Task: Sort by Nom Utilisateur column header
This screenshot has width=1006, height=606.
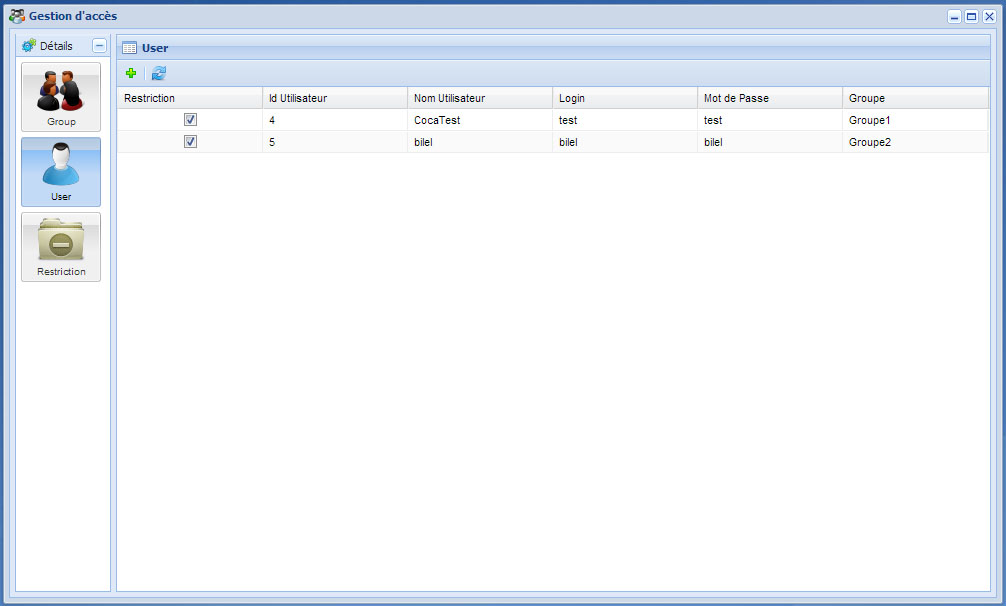Action: [479, 98]
